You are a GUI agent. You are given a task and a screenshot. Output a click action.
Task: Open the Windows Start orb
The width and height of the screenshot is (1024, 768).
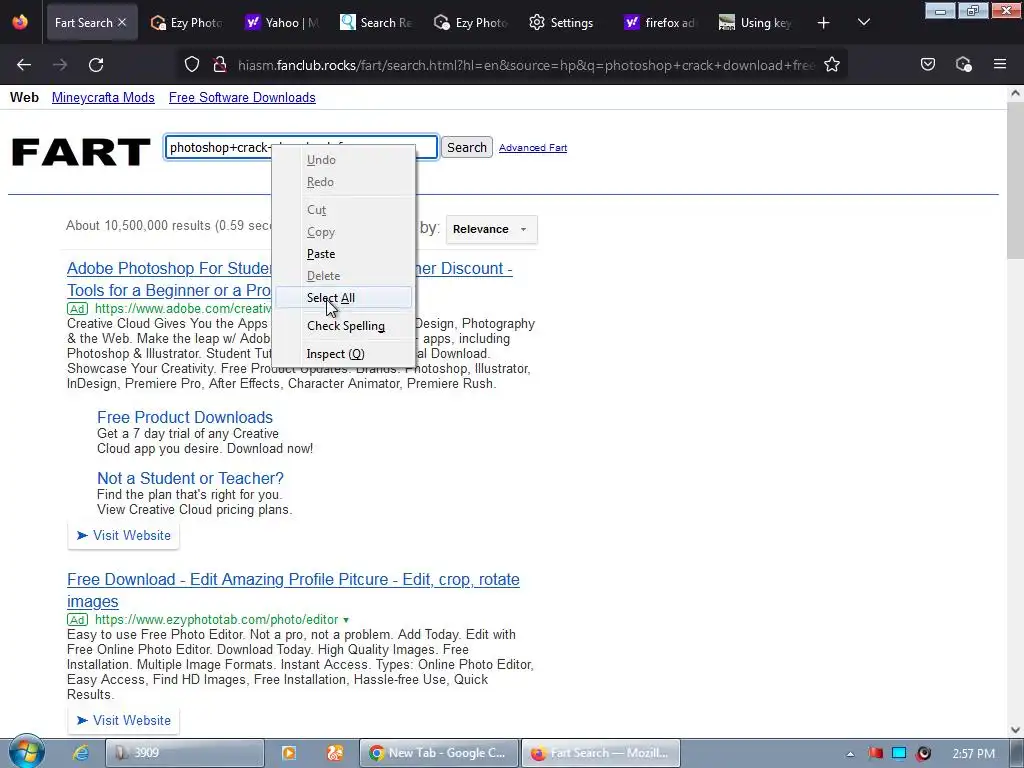point(26,752)
